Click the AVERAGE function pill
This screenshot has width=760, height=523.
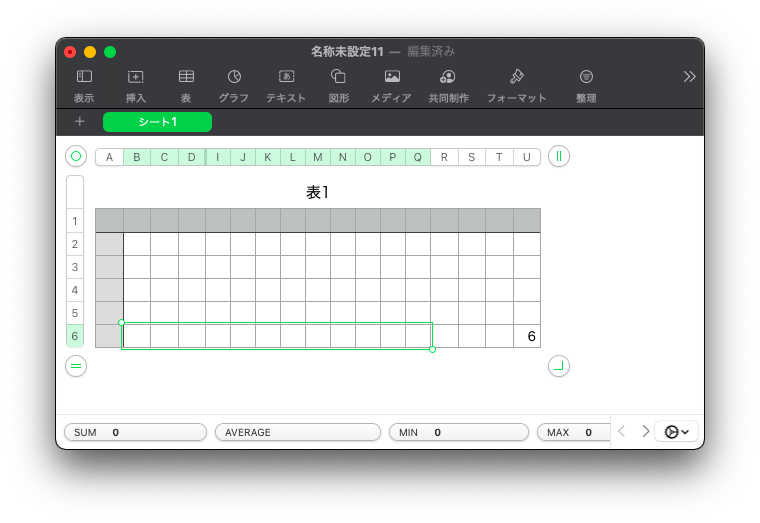click(x=297, y=432)
